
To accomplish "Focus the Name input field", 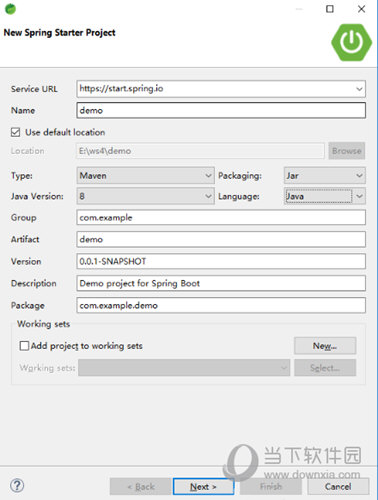I will coord(221,110).
